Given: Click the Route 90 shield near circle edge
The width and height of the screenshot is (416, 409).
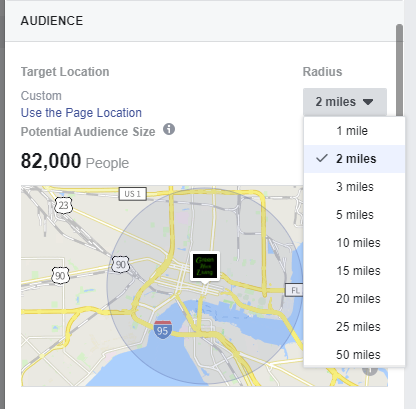Looking at the screenshot, I should (120, 265).
